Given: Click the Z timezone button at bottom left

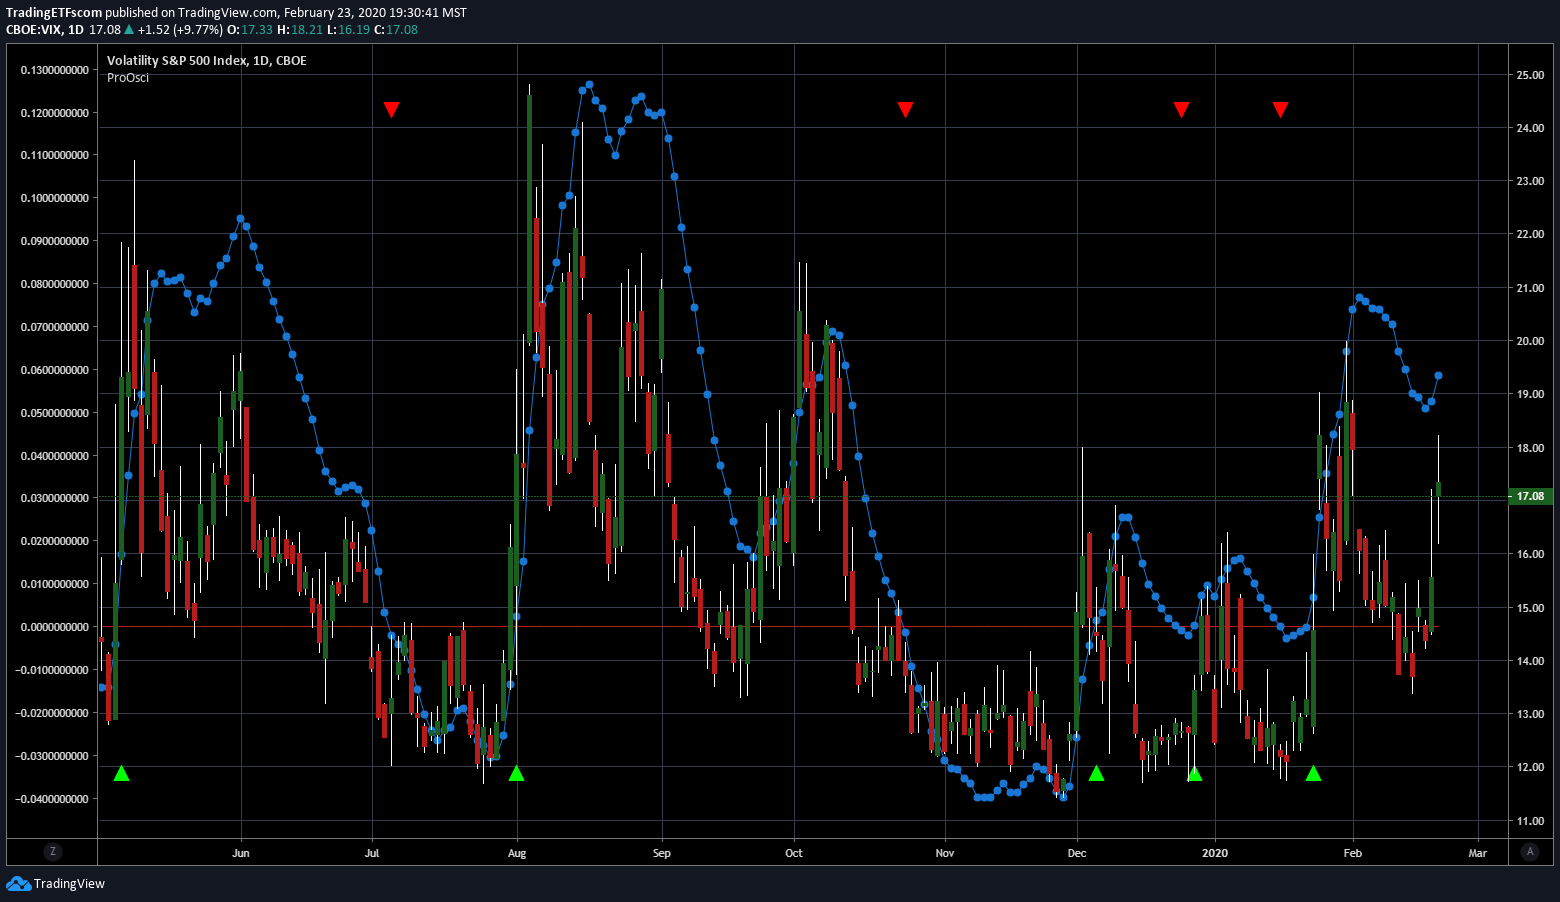Looking at the screenshot, I should coord(53,852).
